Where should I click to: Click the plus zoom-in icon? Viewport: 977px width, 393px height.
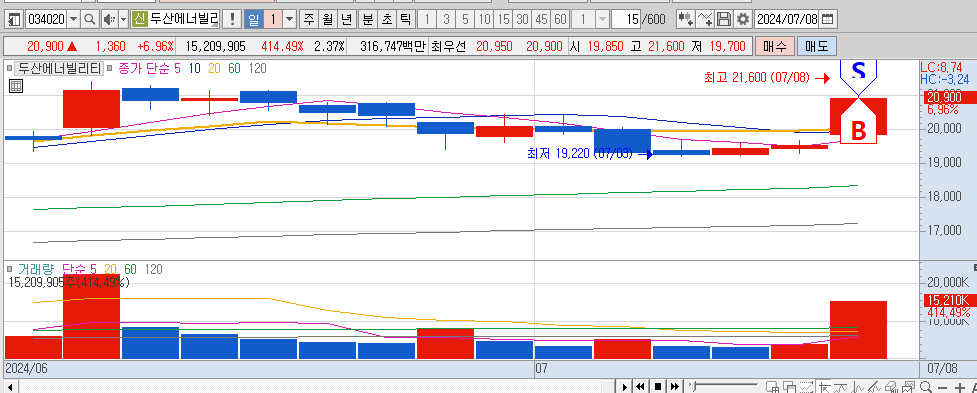[x=960, y=387]
